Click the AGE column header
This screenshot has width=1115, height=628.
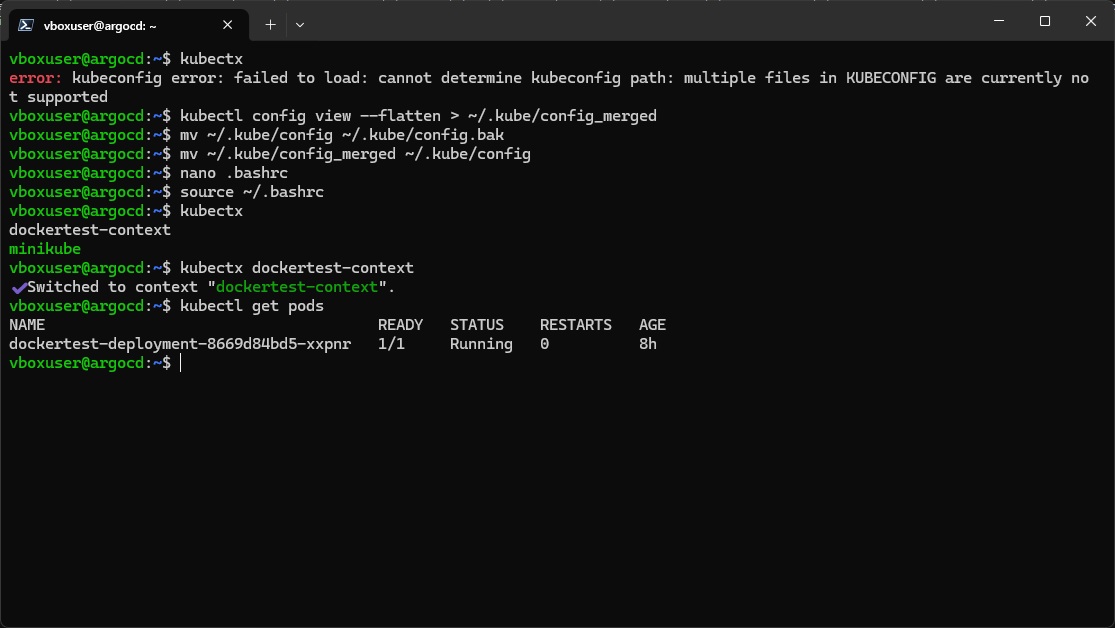(x=652, y=325)
